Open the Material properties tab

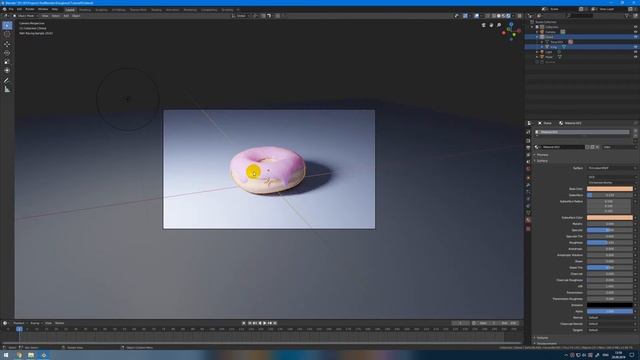point(528,220)
